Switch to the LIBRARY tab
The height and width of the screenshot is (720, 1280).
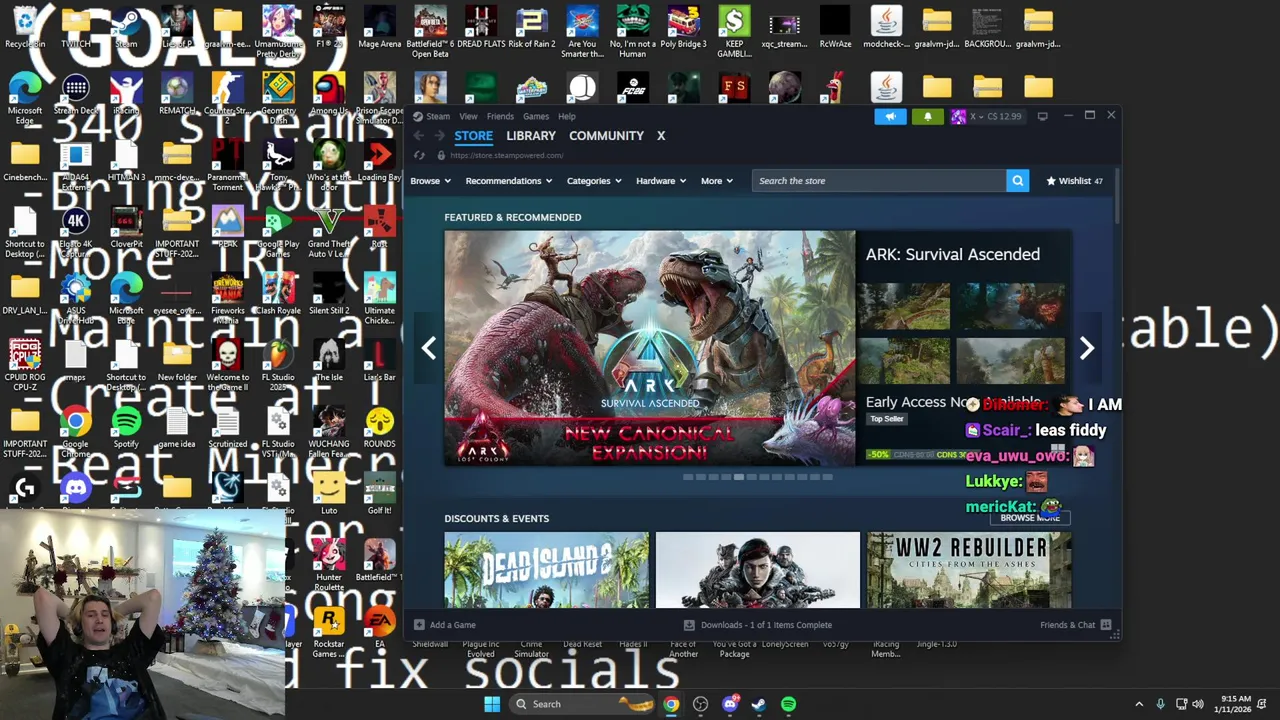click(531, 136)
